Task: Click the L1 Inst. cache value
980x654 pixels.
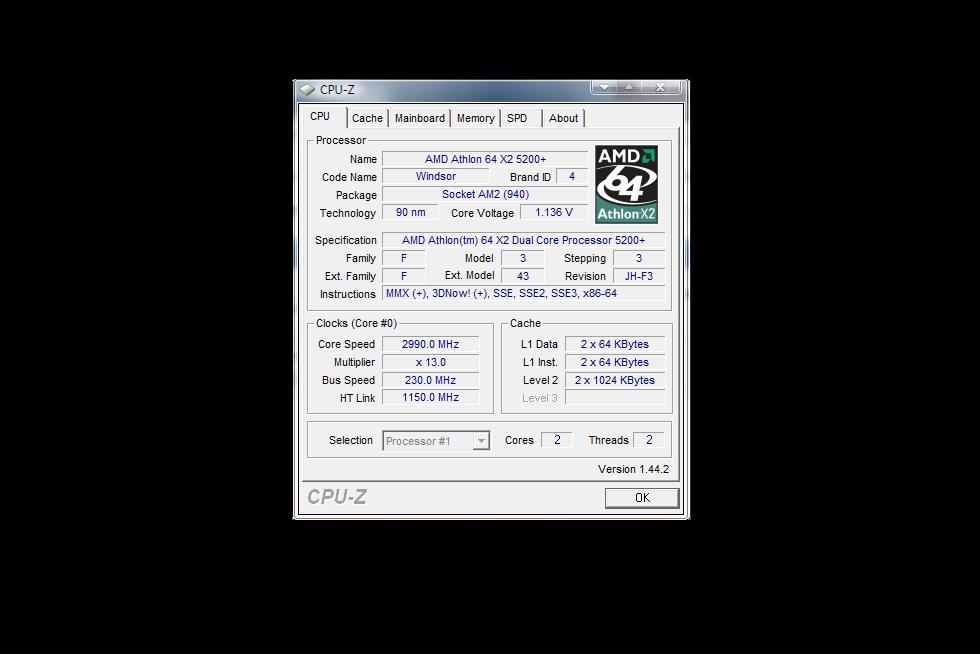Action: [x=615, y=362]
